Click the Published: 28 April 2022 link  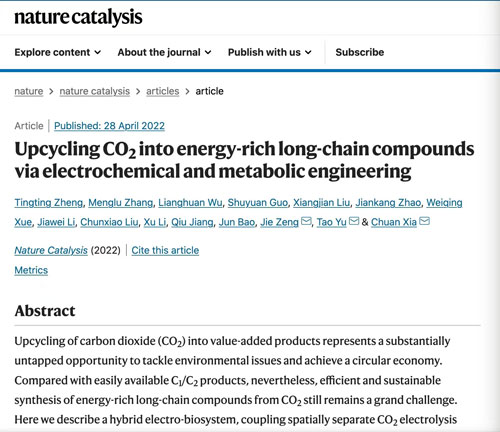click(x=109, y=126)
